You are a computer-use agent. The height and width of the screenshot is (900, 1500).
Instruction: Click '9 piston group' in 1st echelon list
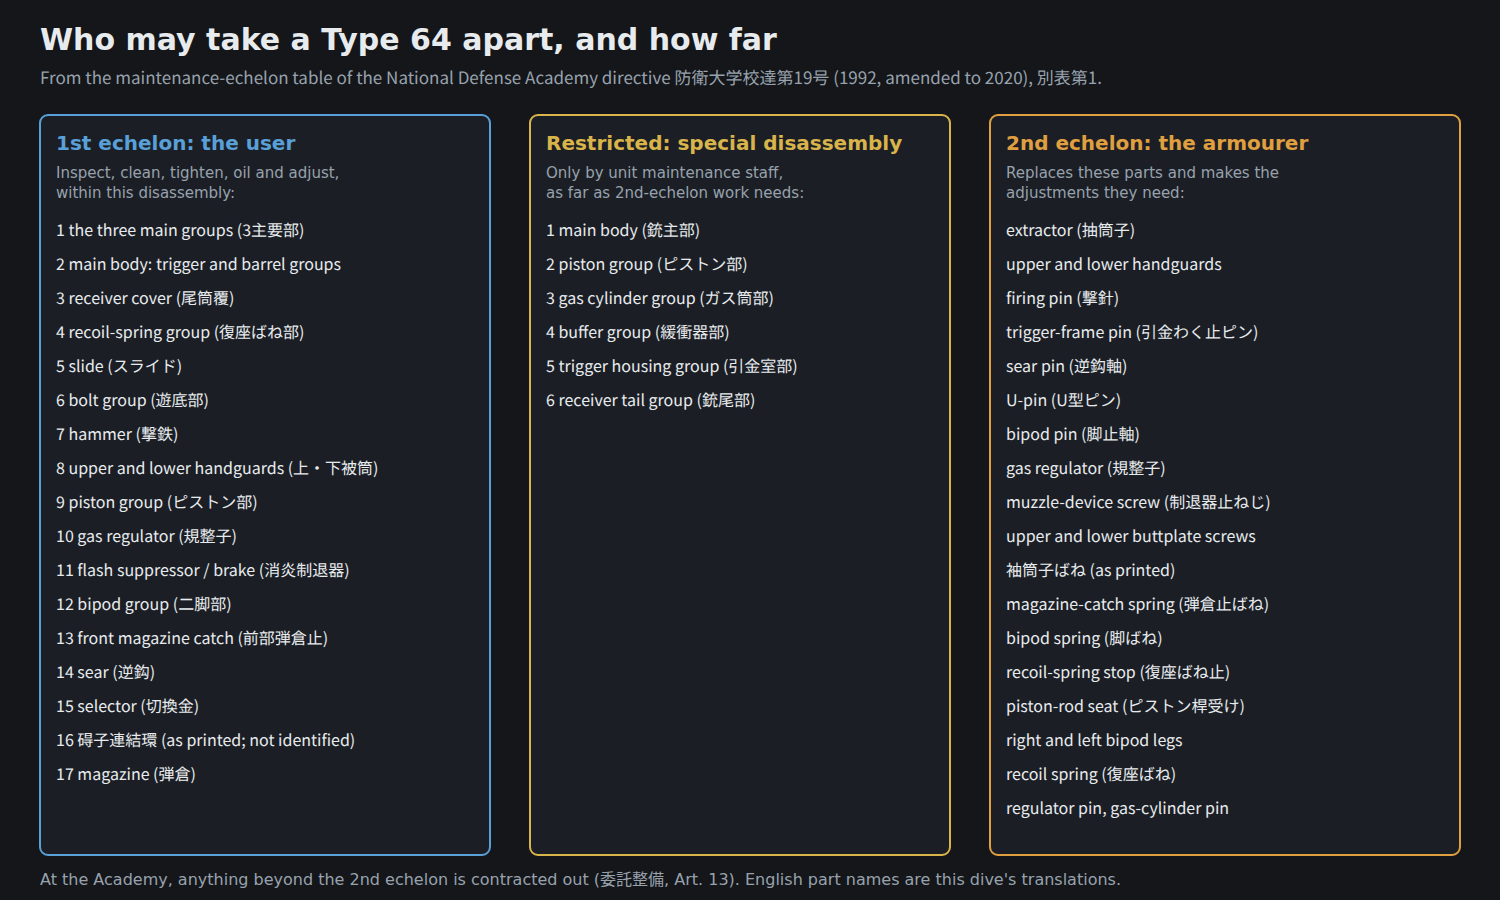[x=157, y=502]
